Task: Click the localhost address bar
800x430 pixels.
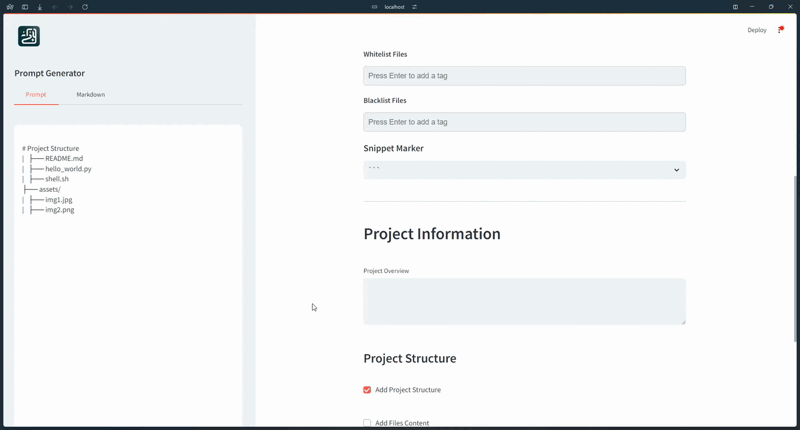Action: coord(395,7)
